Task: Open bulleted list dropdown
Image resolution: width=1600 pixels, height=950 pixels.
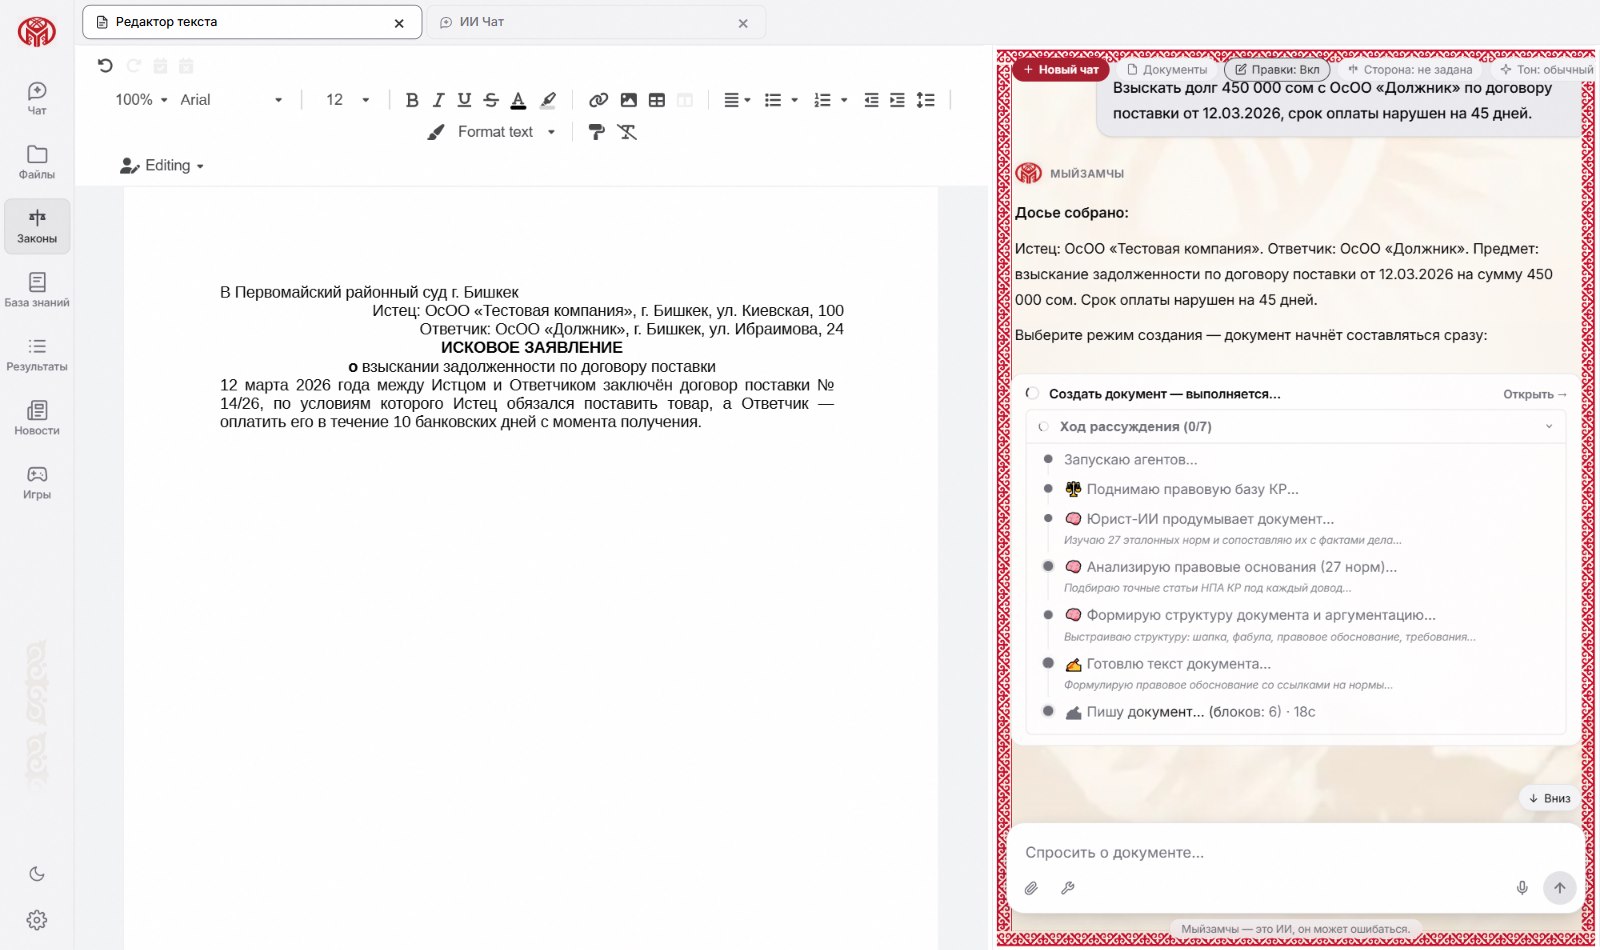Action: (x=781, y=100)
